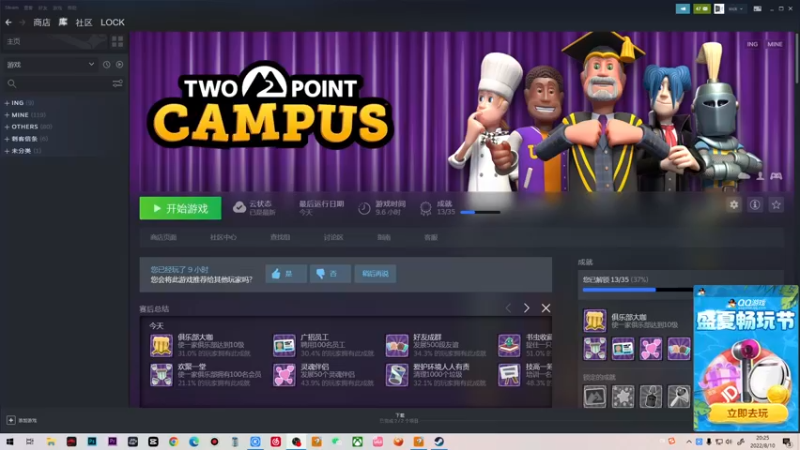
Task: Open Xbox app from the taskbar
Action: pyautogui.click(x=357, y=441)
